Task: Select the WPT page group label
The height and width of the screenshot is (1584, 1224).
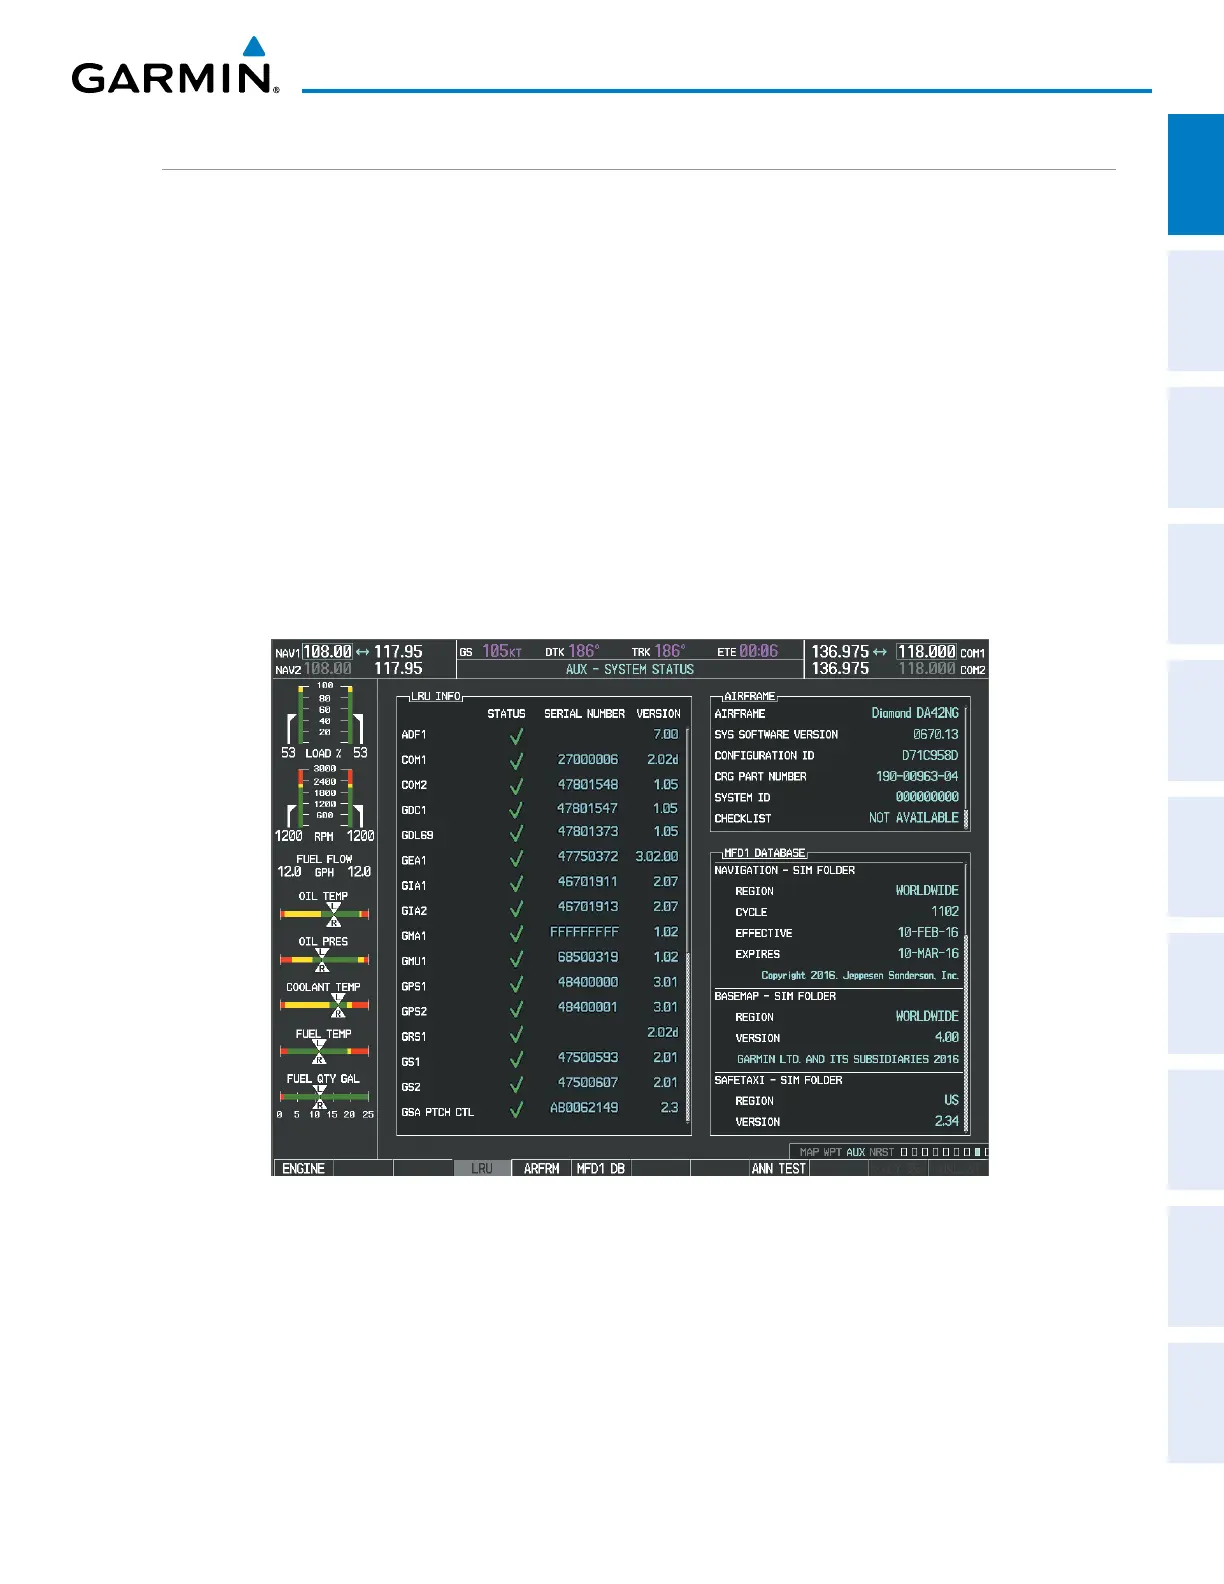Action: pos(833,1152)
